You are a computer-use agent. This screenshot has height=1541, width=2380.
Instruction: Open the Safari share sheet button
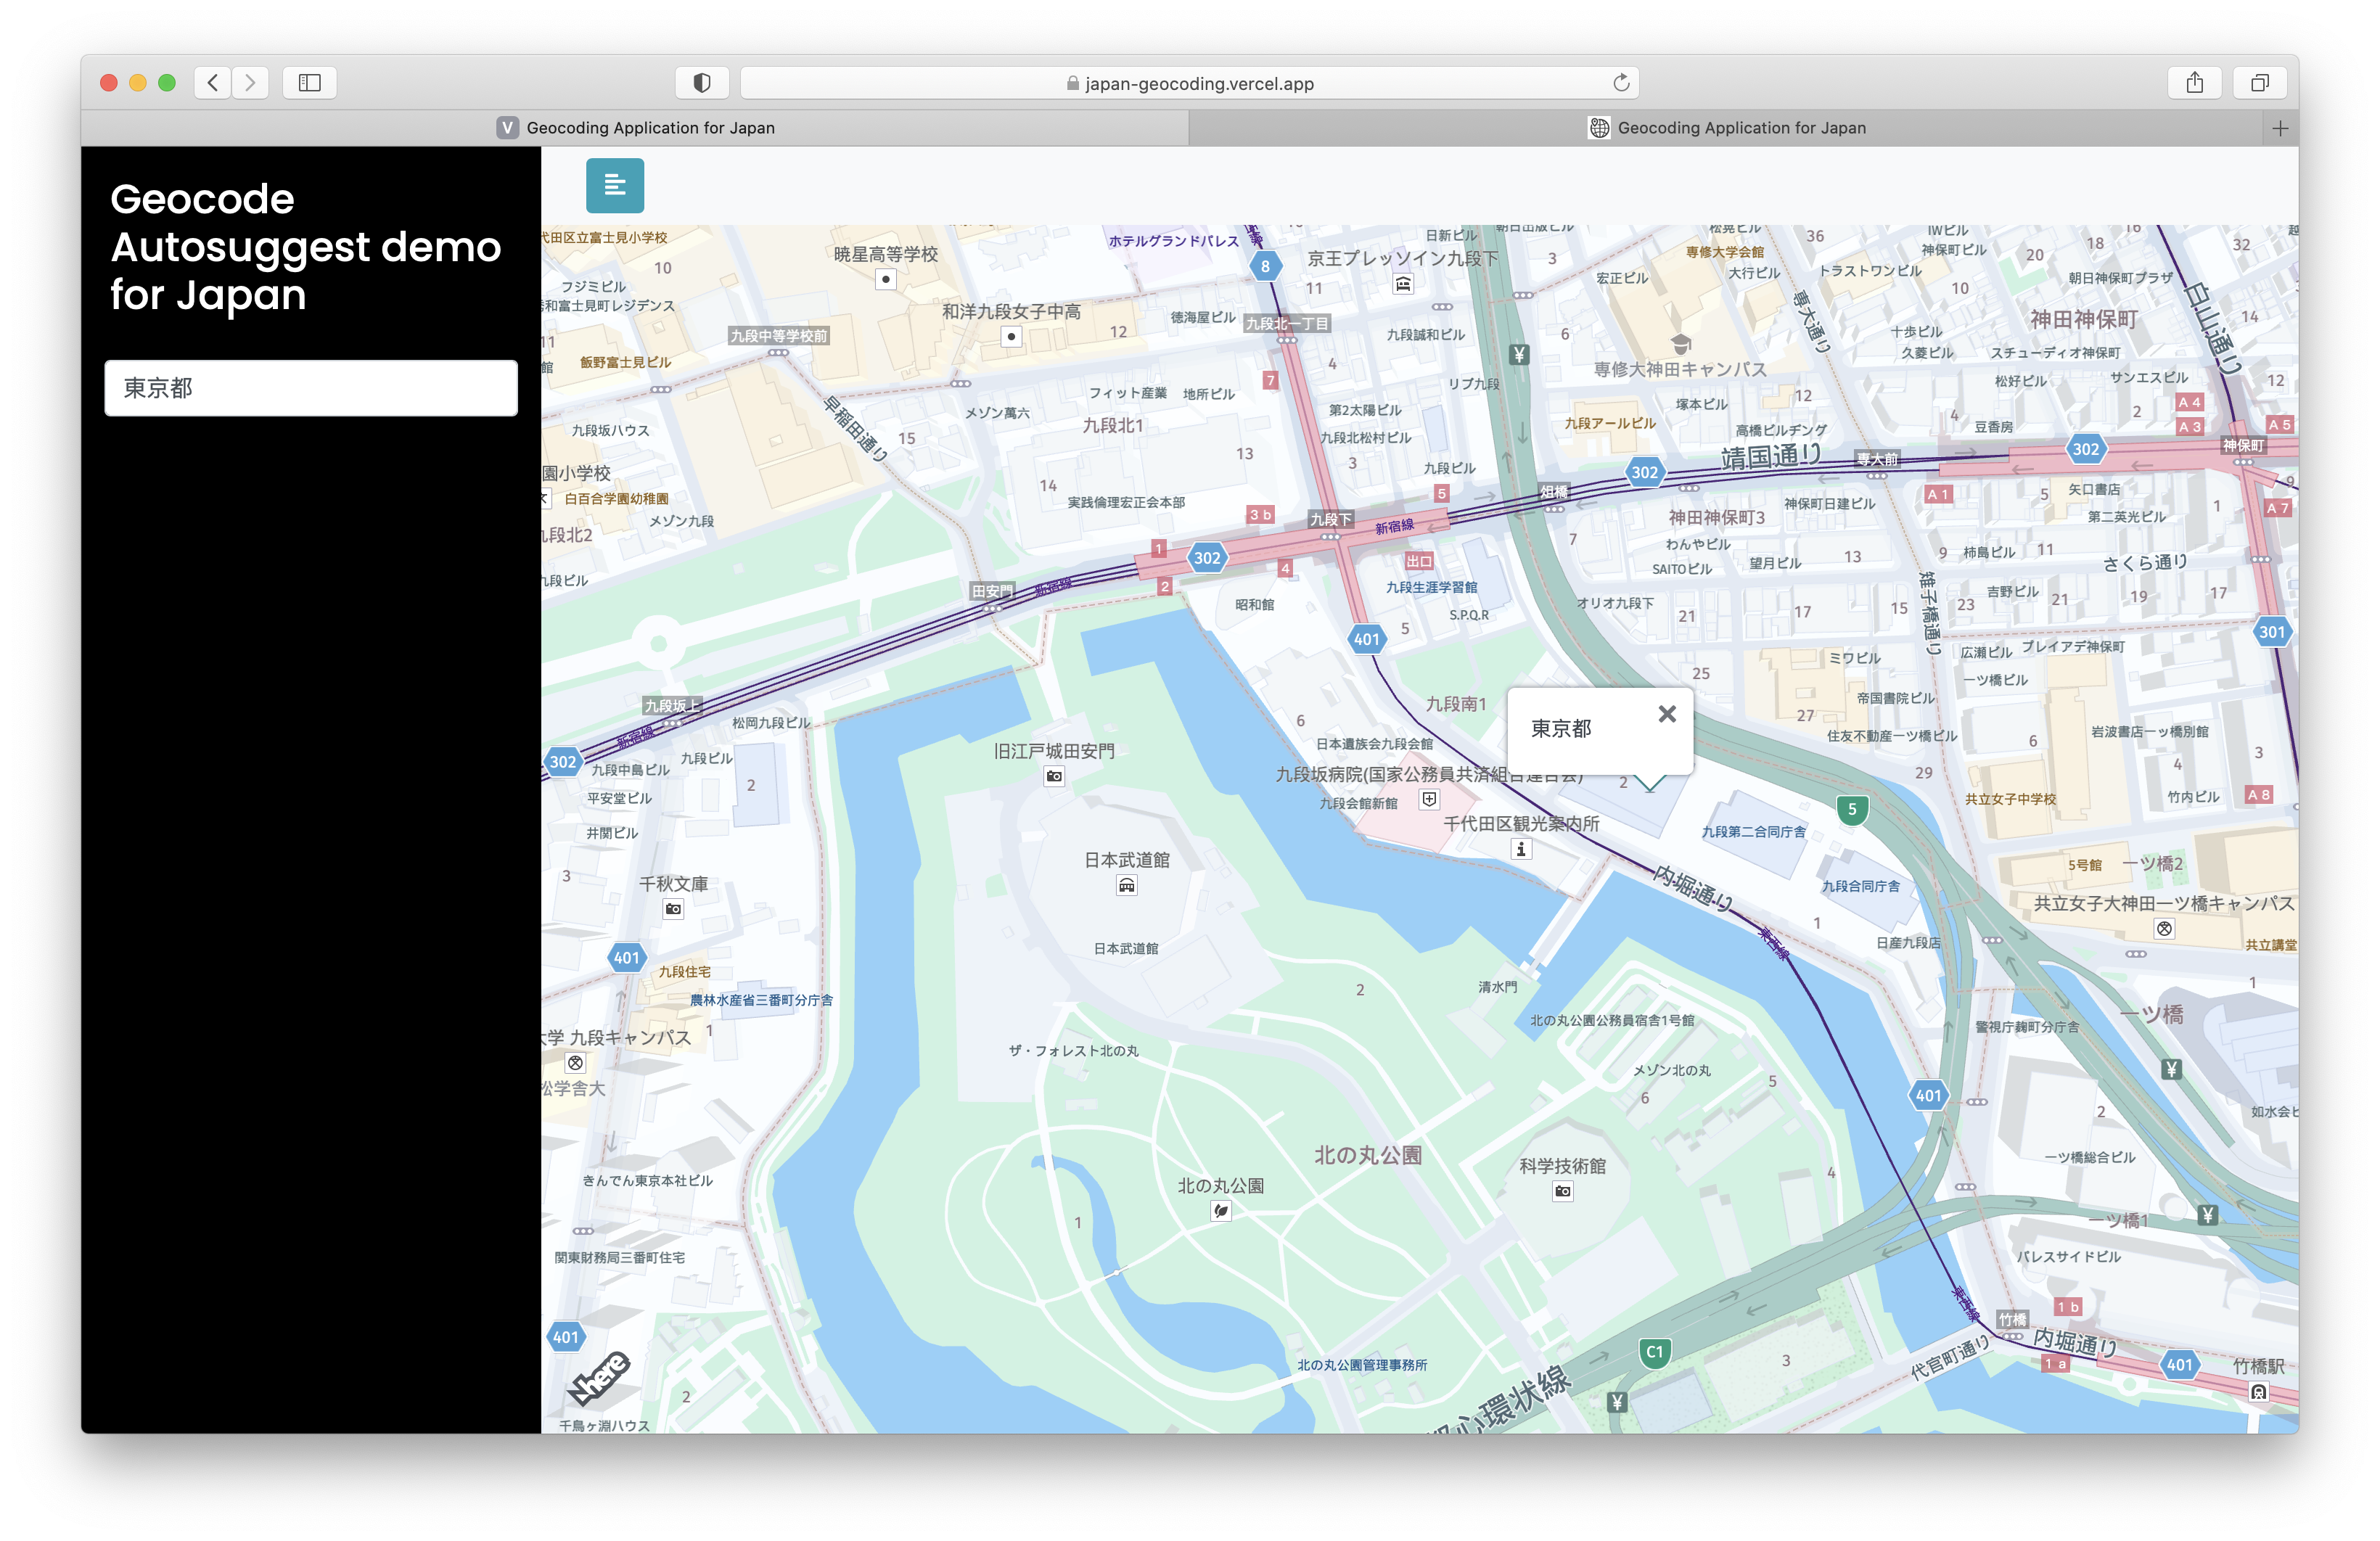click(2194, 83)
